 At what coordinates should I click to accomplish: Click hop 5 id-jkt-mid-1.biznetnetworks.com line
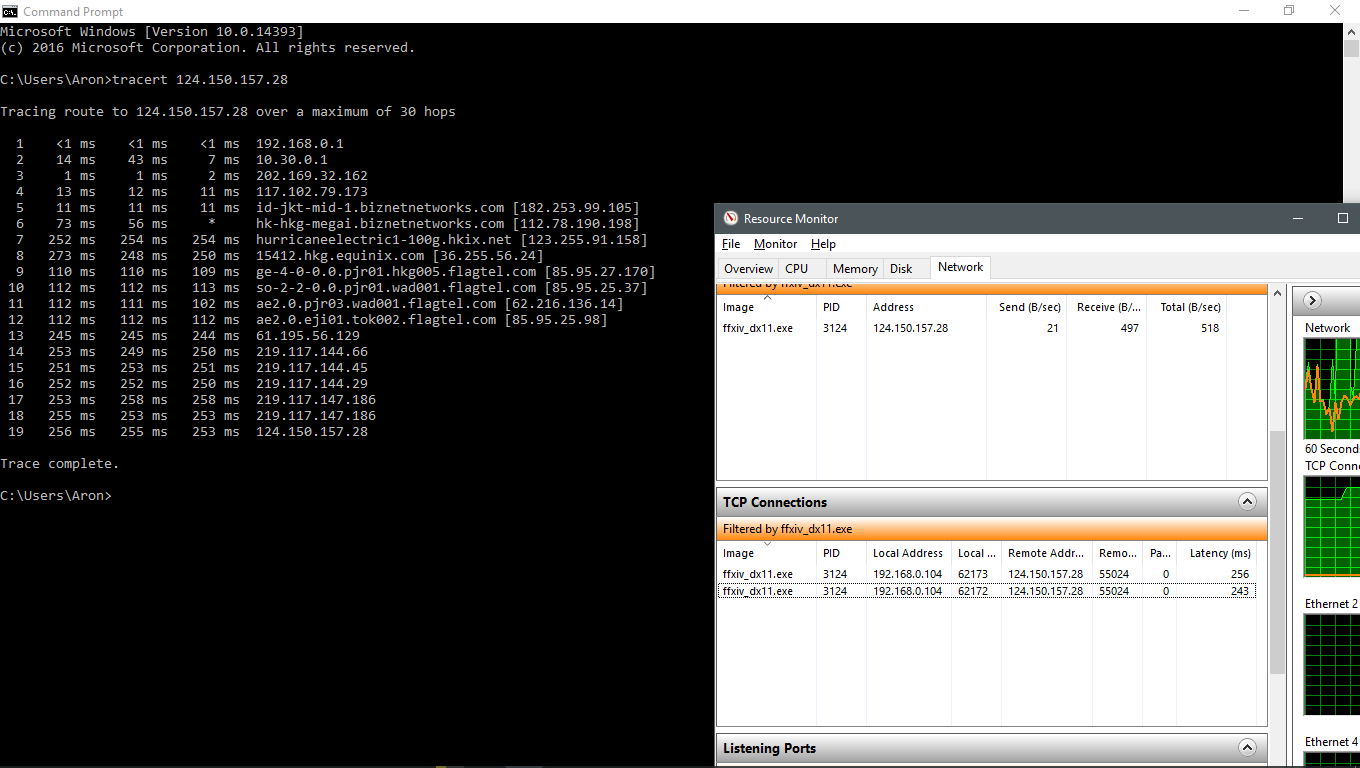pos(328,208)
